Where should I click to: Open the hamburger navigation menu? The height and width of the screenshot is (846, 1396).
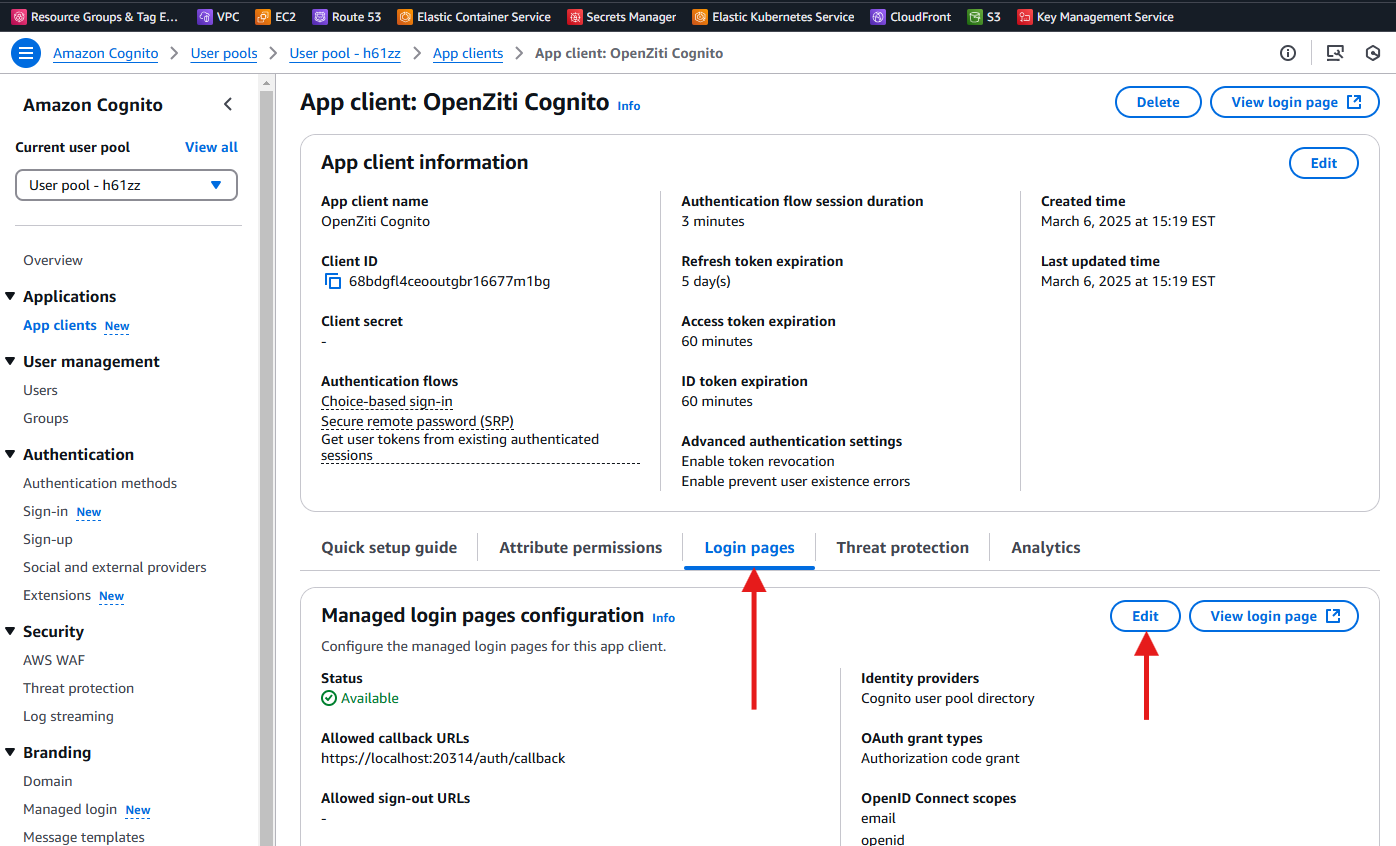pyautogui.click(x=26, y=54)
